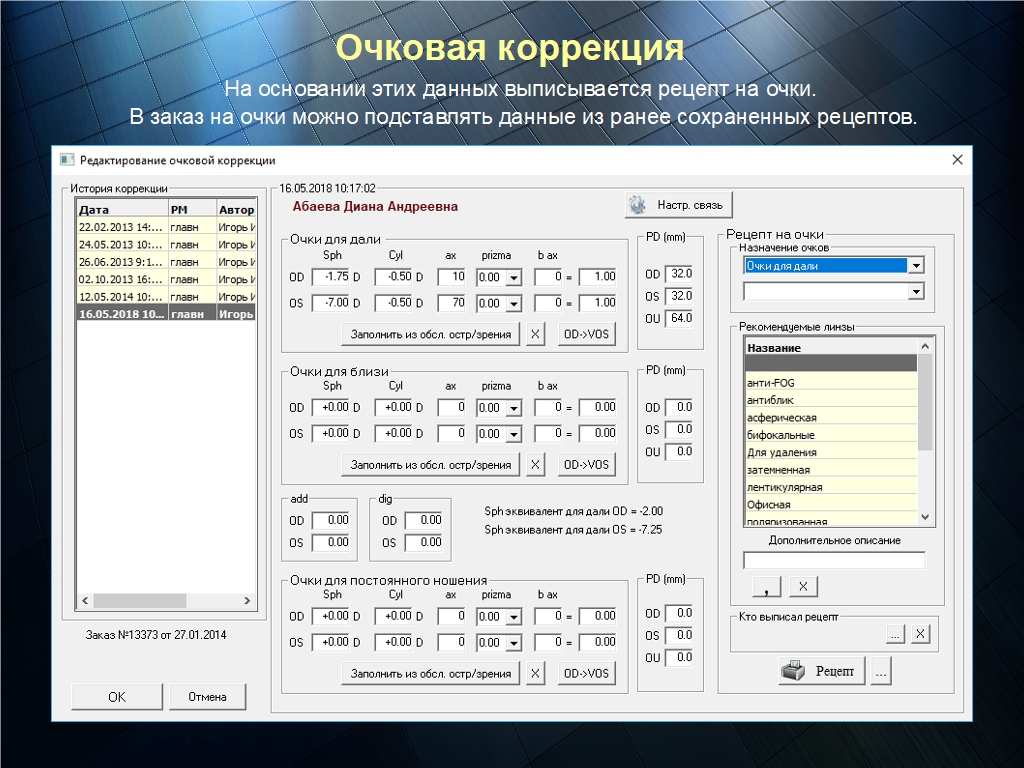The width and height of the screenshot is (1024, 768).
Task: Open the Очки для дали purpose dropdown
Action: tap(914, 266)
